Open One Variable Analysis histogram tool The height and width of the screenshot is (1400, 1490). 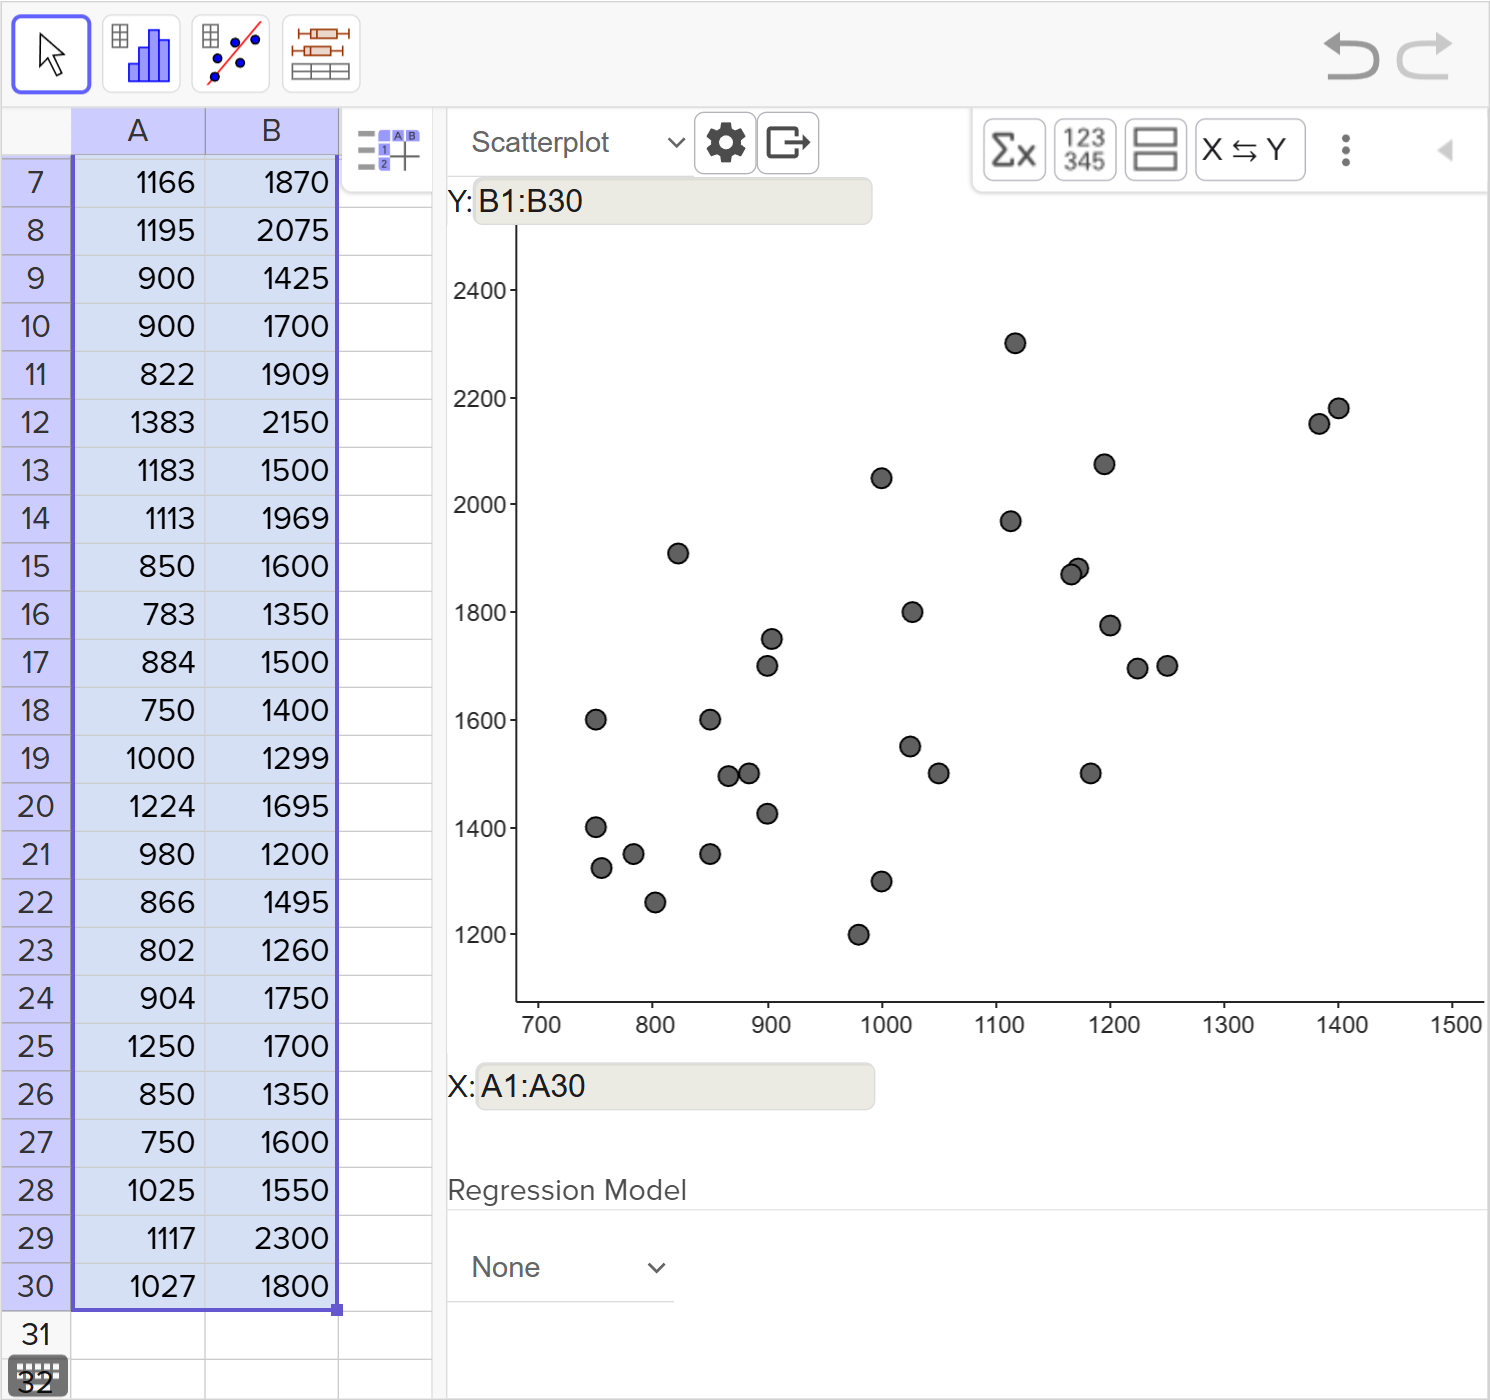coord(141,54)
